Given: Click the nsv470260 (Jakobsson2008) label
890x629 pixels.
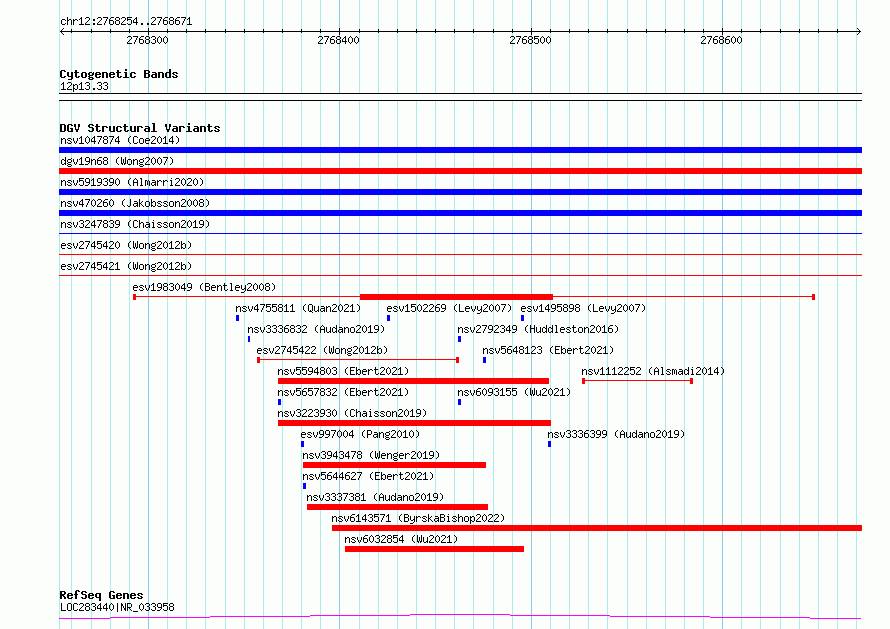Looking at the screenshot, I should (135, 203).
